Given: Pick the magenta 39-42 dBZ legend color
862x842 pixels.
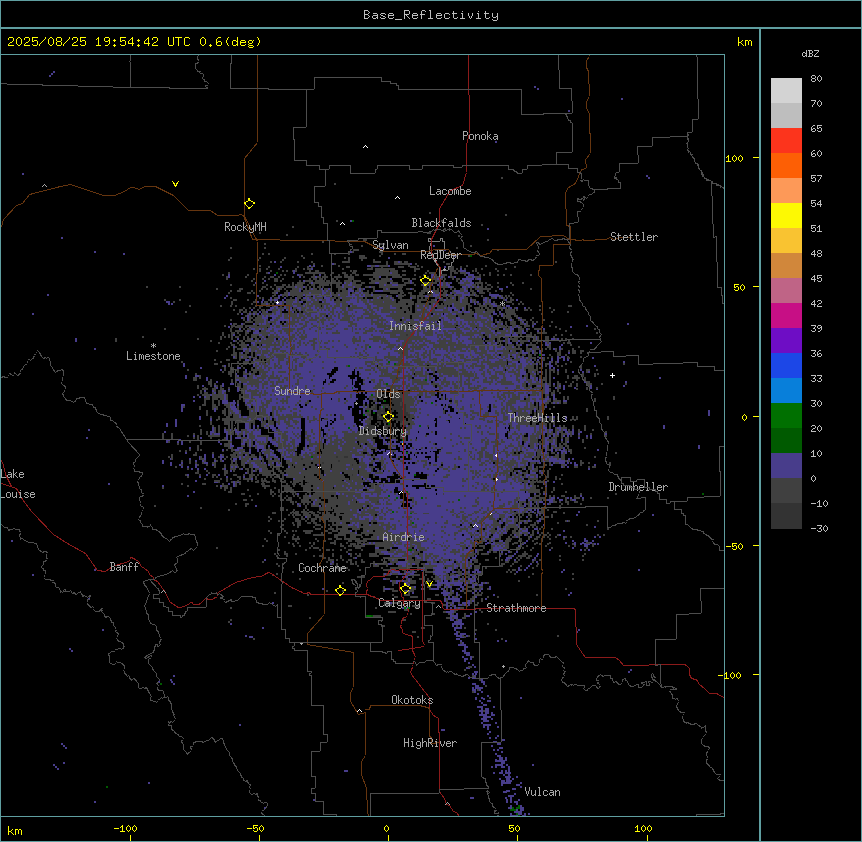Looking at the screenshot, I should [x=786, y=315].
